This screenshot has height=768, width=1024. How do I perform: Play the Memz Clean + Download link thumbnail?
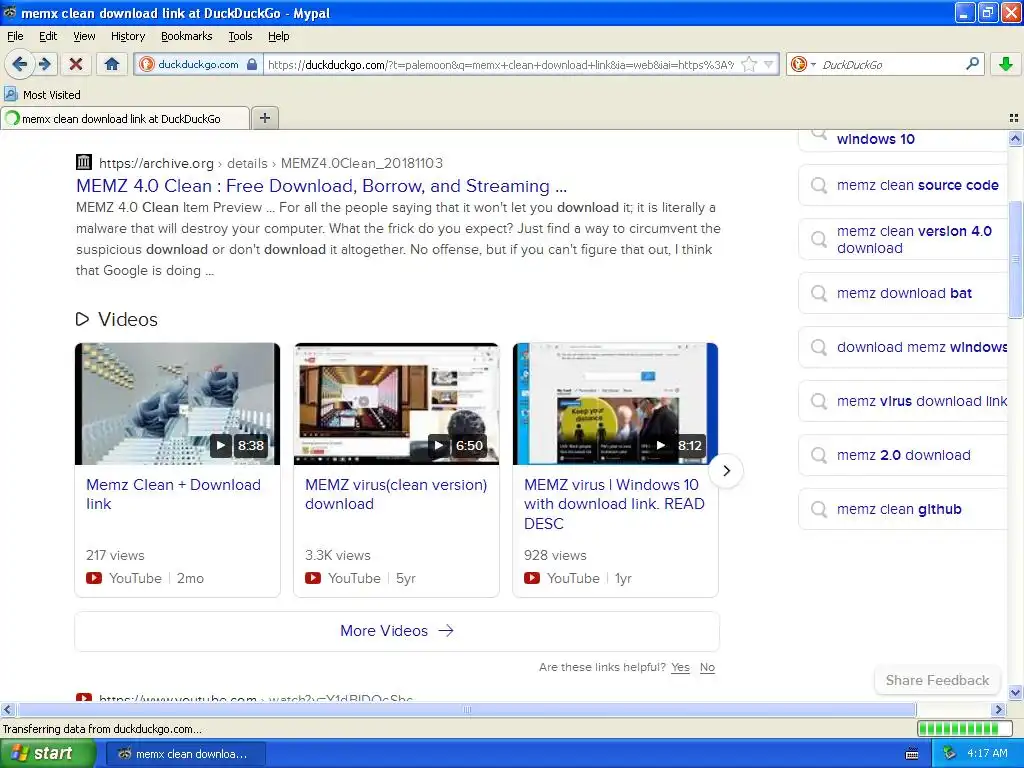(x=177, y=404)
